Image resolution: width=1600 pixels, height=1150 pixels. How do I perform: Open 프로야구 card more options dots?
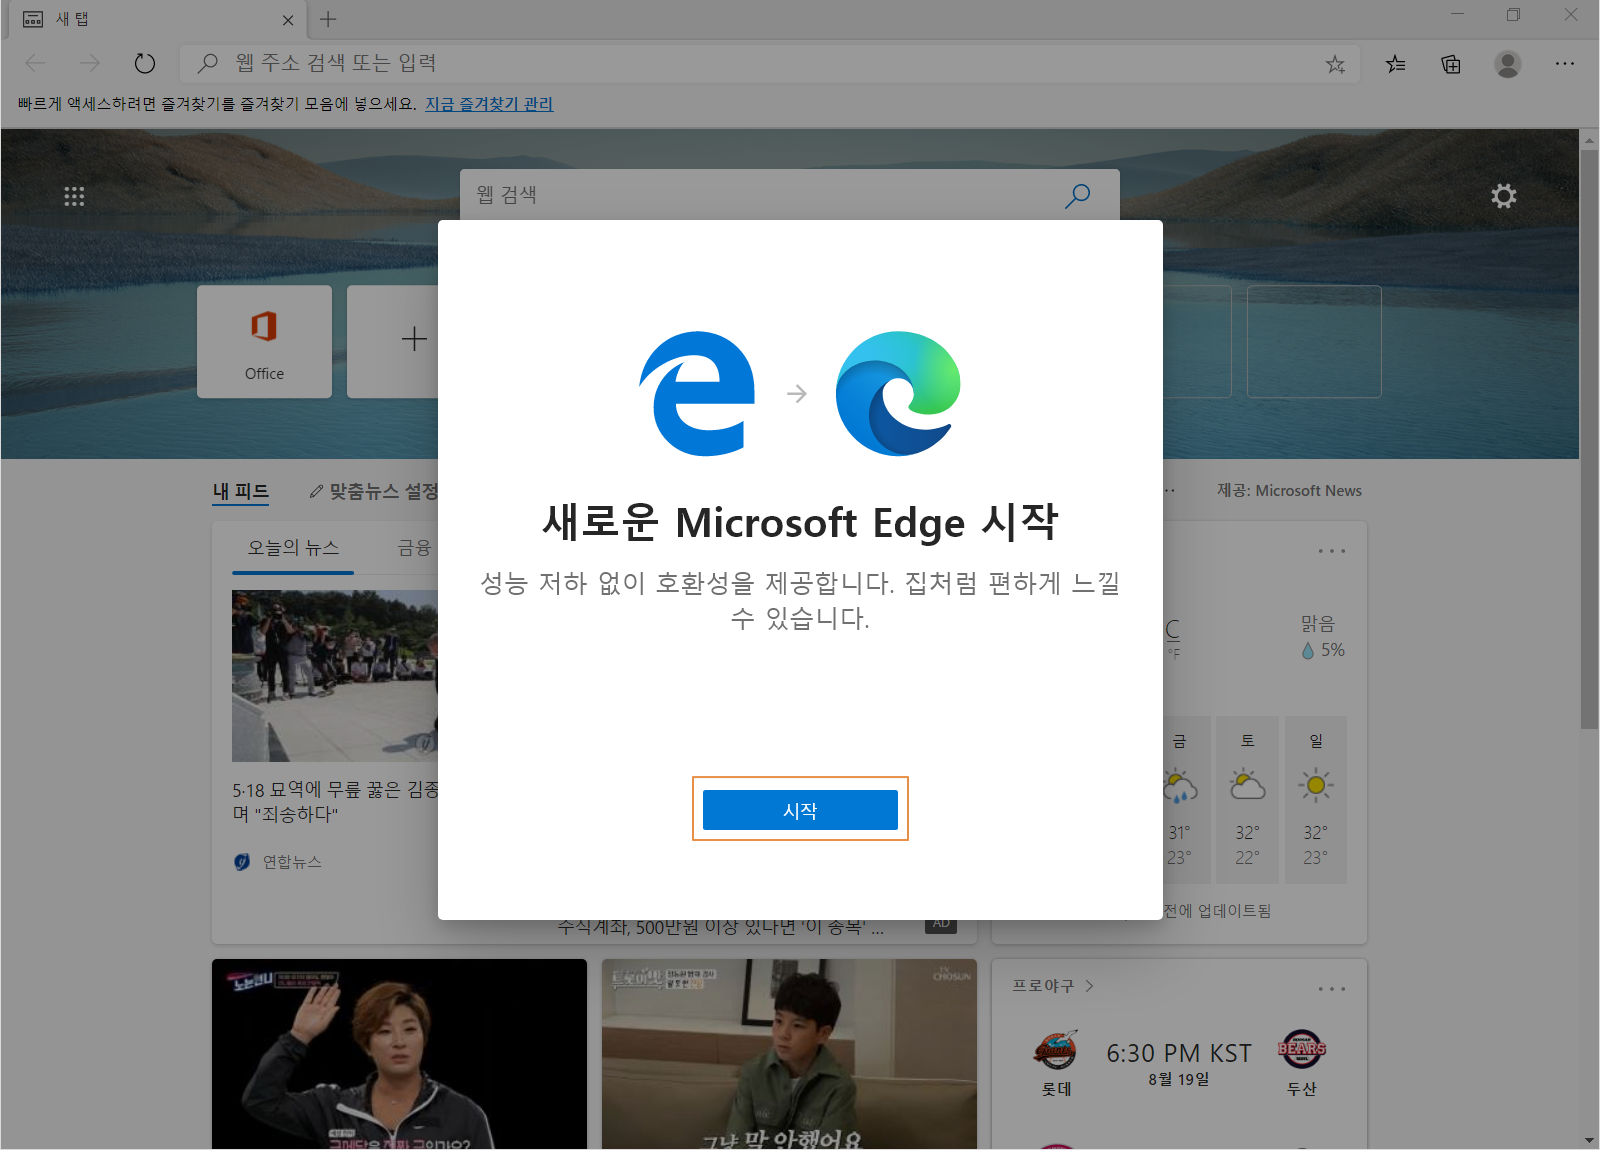point(1332,989)
